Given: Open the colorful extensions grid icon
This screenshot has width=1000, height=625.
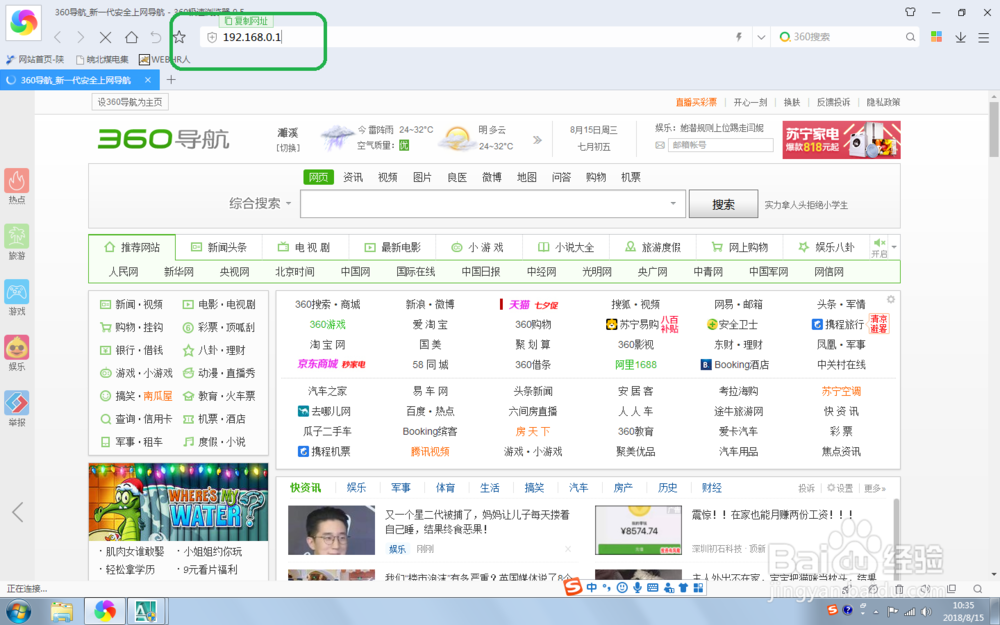Looking at the screenshot, I should point(936,36).
